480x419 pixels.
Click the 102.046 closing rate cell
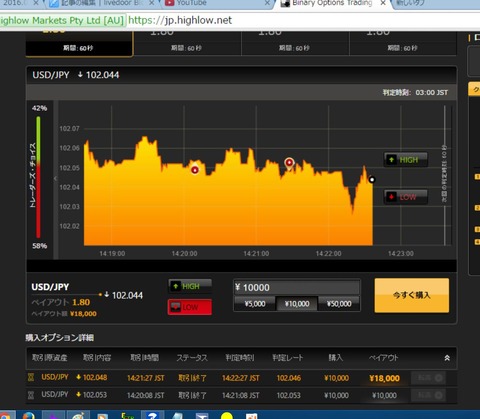coord(289,378)
